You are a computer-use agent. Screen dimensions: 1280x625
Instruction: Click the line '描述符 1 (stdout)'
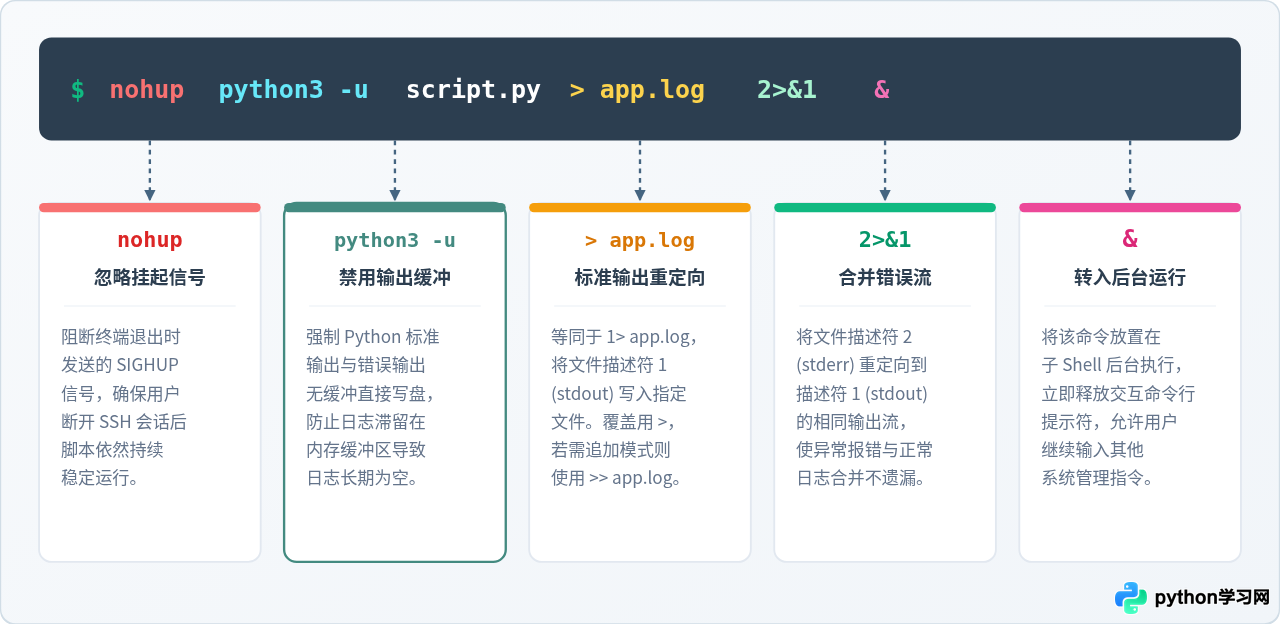pos(862,393)
